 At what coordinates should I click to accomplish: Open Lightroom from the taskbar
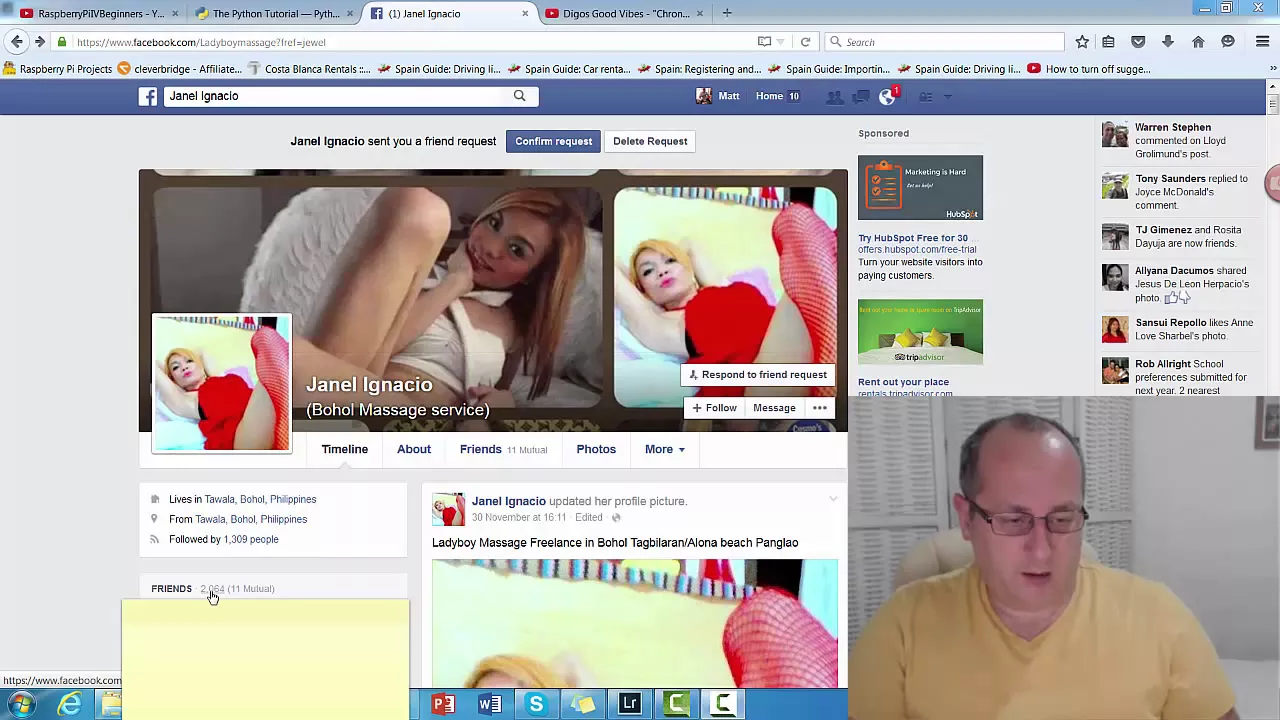pos(629,705)
